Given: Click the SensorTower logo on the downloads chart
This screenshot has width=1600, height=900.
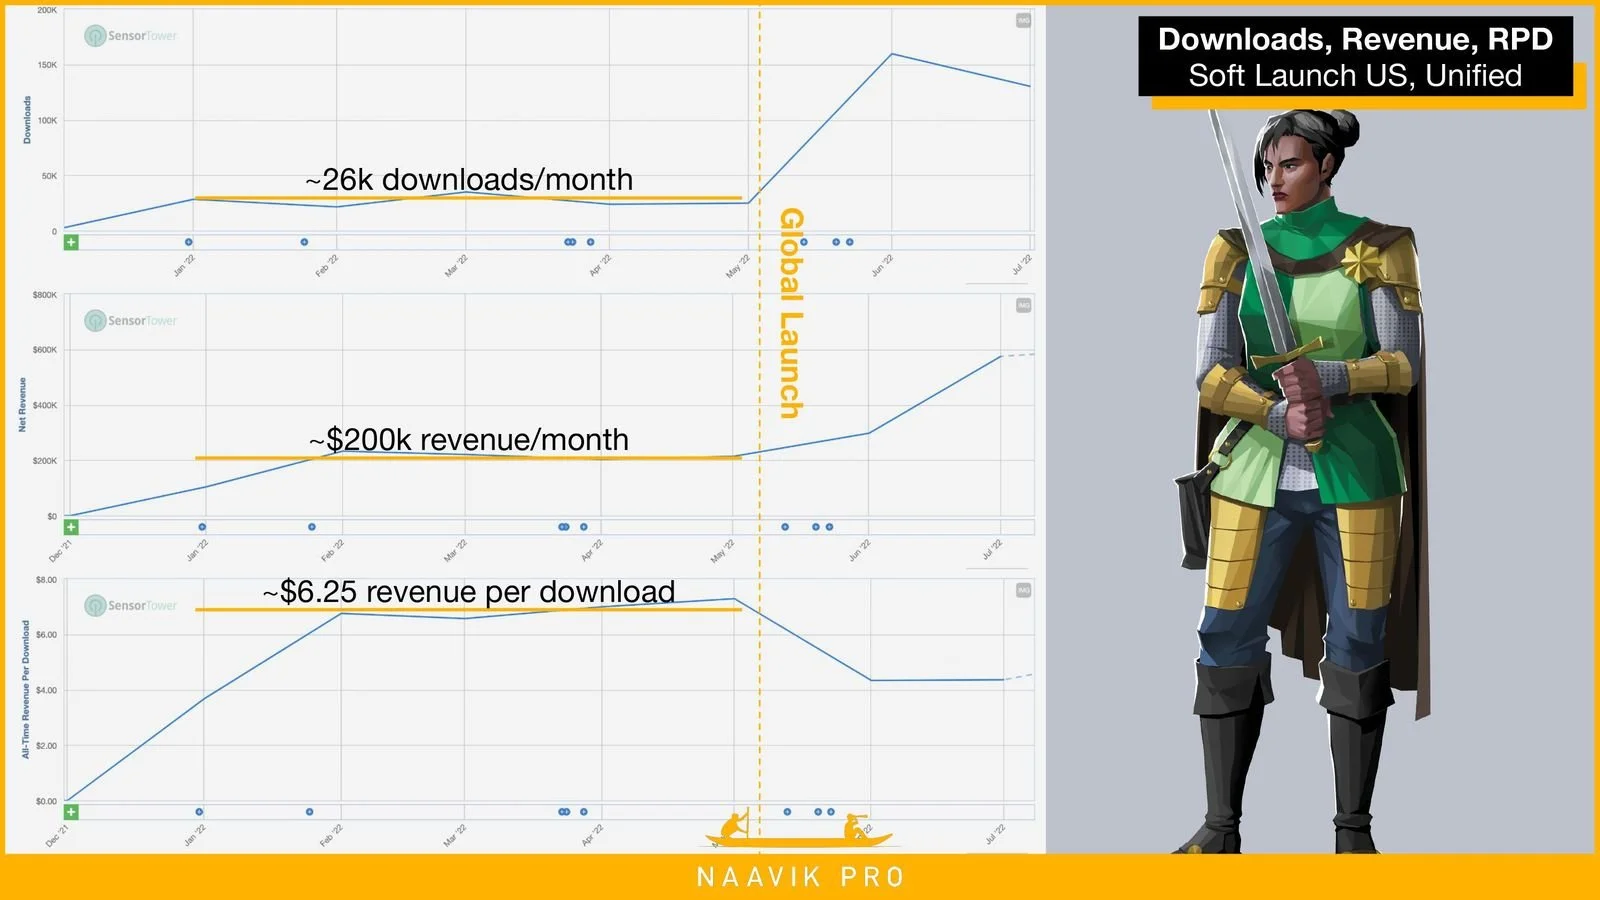Looking at the screenshot, I should 130,36.
